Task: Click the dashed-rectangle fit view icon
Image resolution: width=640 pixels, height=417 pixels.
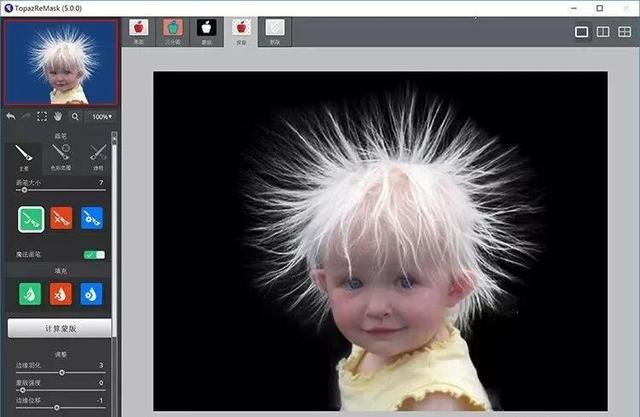Action: [x=42, y=116]
